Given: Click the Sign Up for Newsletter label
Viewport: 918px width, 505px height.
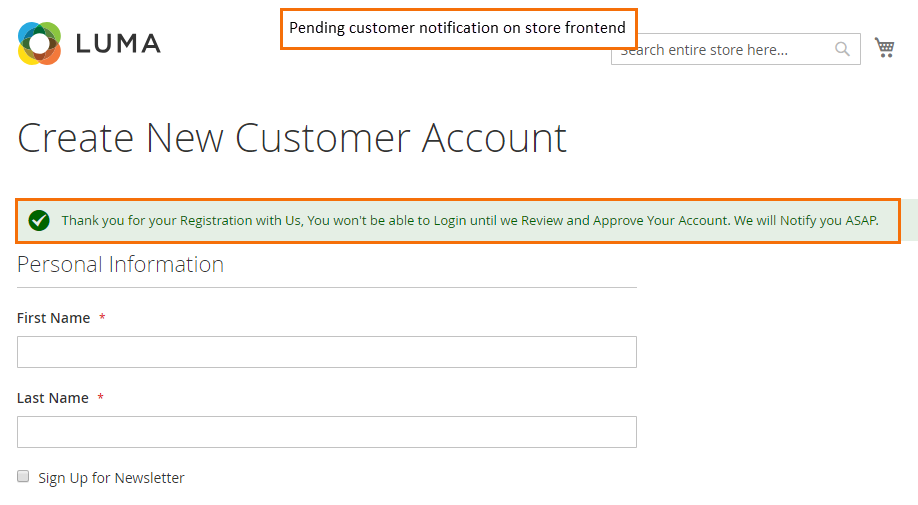Looking at the screenshot, I should pyautogui.click(x=111, y=478).
